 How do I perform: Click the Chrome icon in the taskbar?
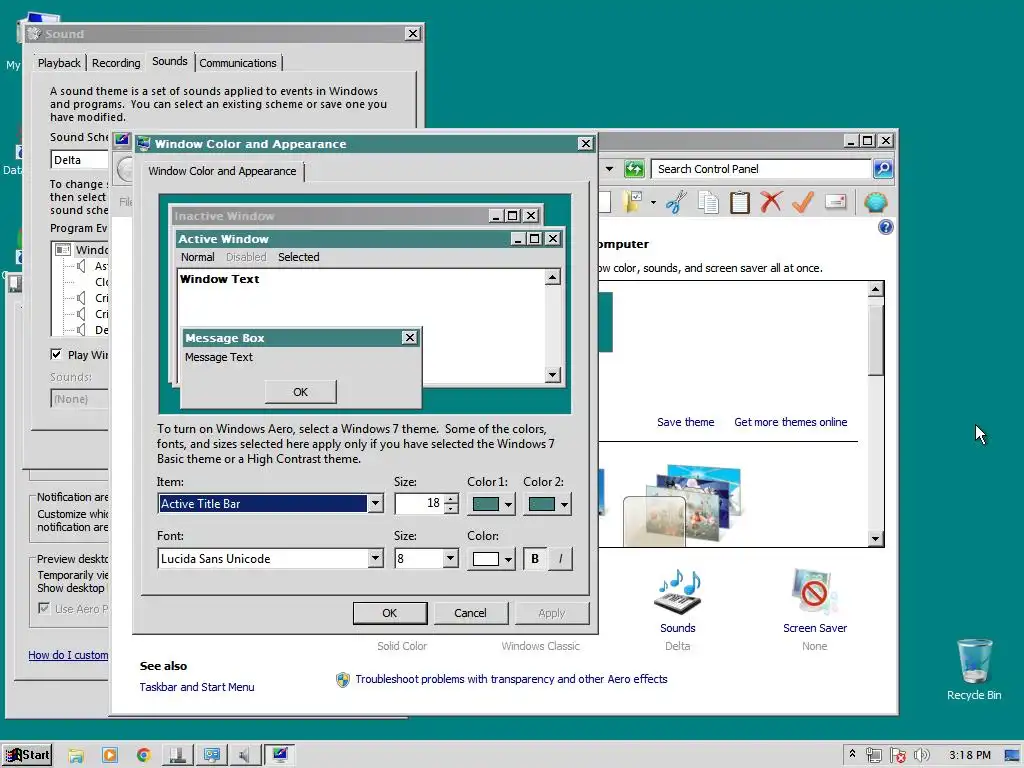click(144, 755)
